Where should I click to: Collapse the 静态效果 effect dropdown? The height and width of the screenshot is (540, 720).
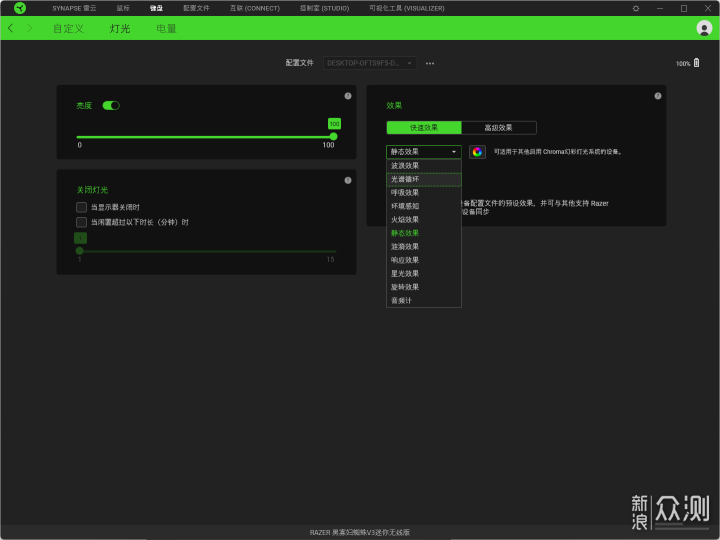[x=423, y=152]
